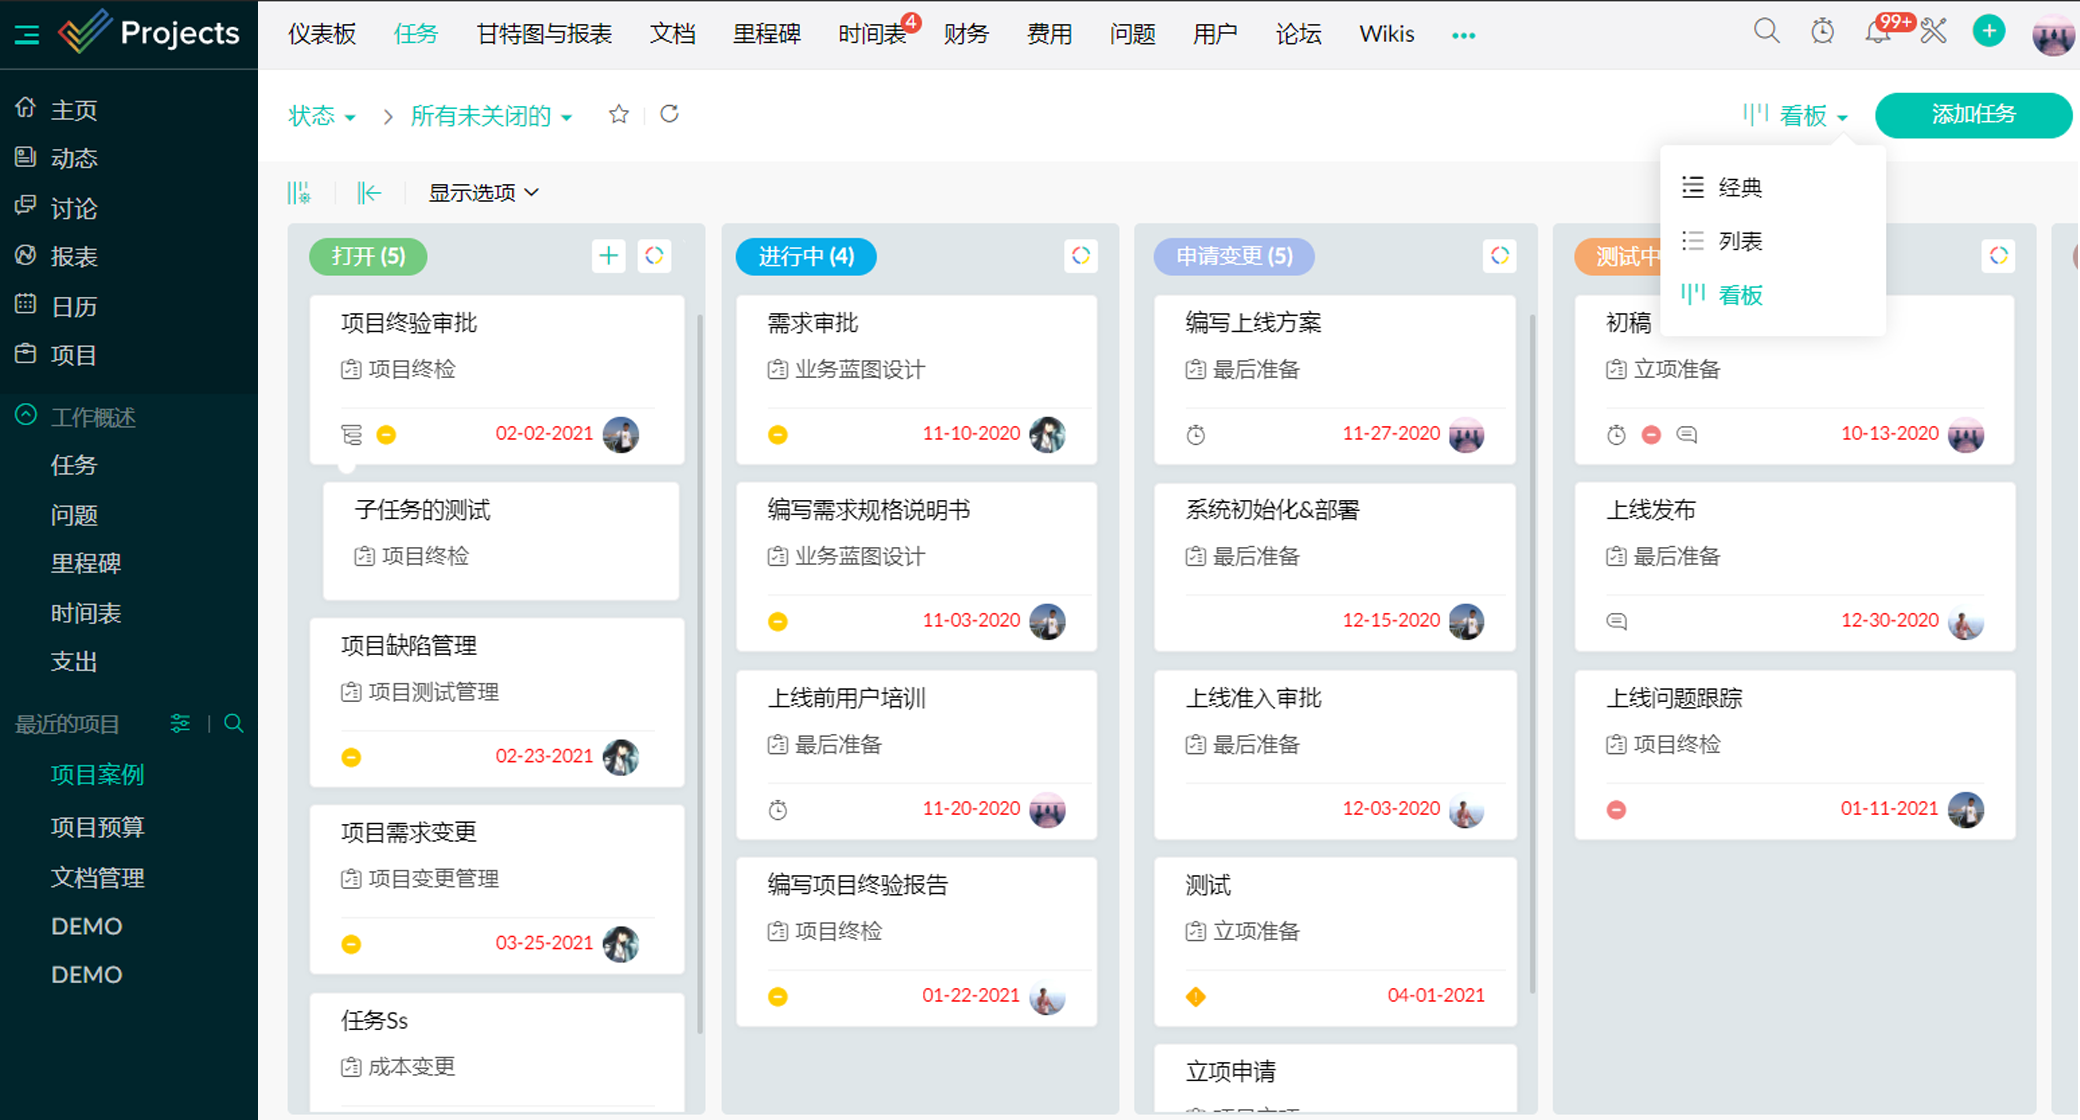Toggle the hamburger sidebar menu

(x=27, y=35)
